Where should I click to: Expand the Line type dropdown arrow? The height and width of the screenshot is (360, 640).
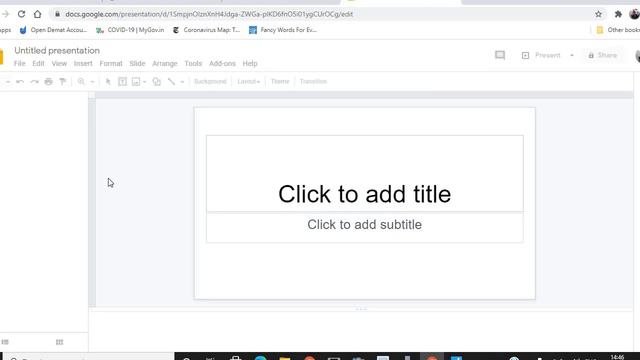point(182,82)
